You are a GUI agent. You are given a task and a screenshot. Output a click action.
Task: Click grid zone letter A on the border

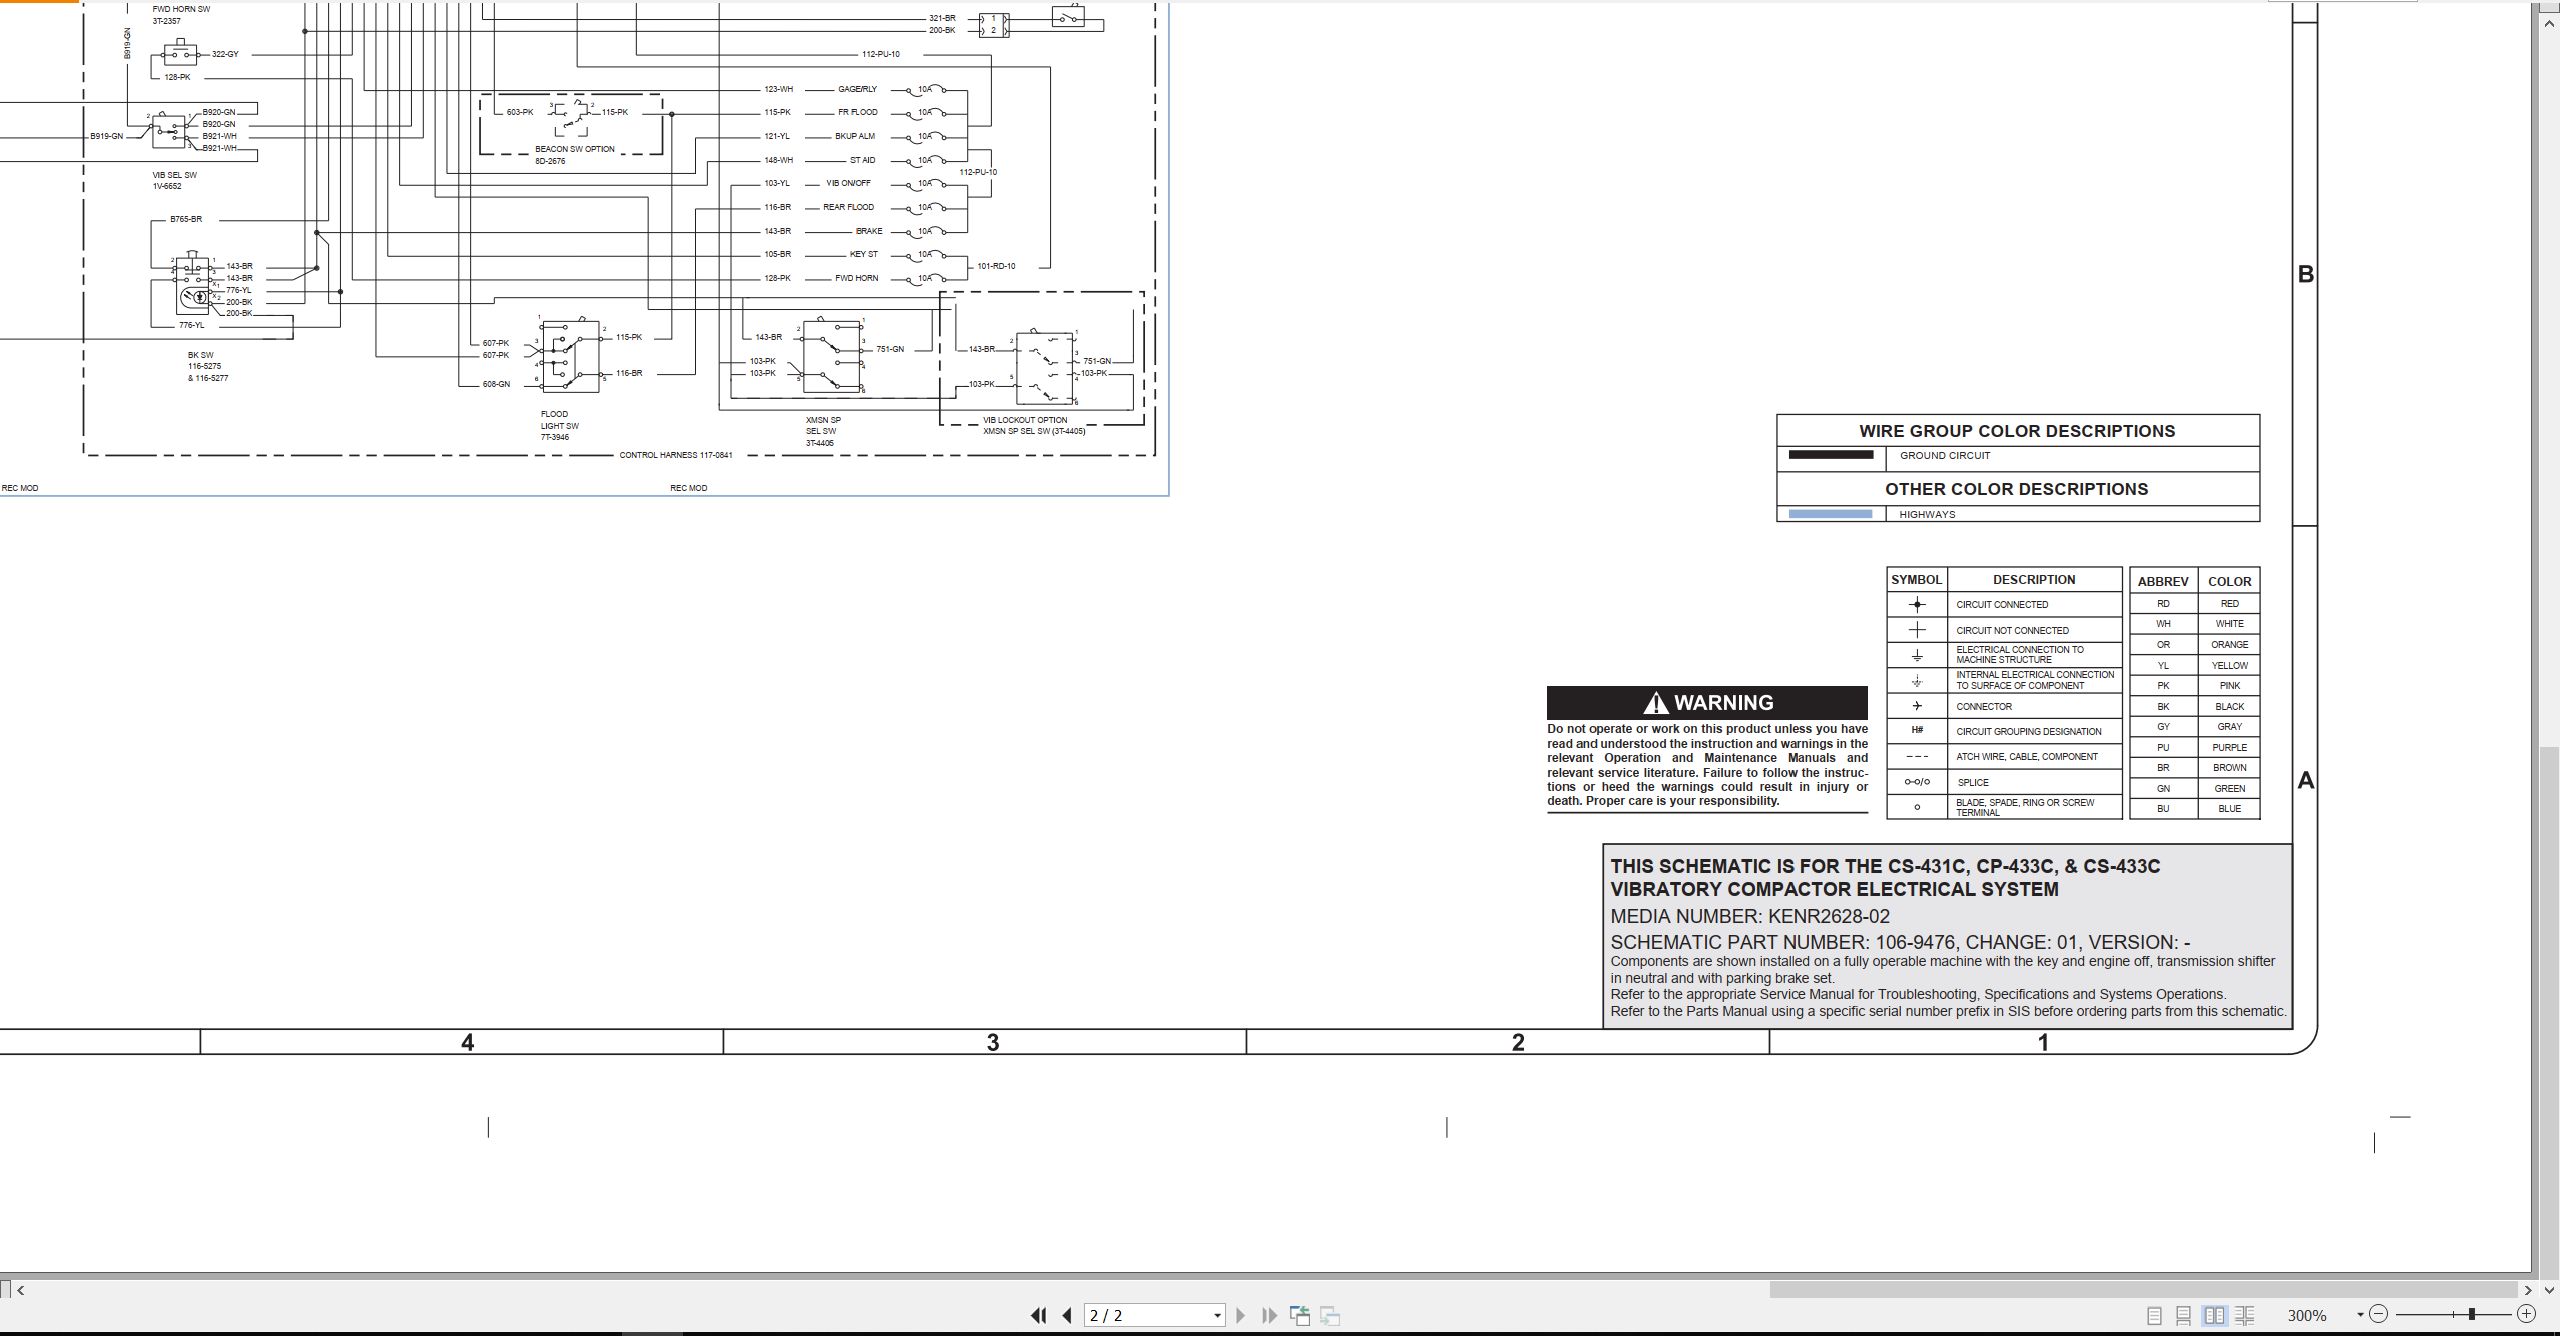click(2306, 780)
